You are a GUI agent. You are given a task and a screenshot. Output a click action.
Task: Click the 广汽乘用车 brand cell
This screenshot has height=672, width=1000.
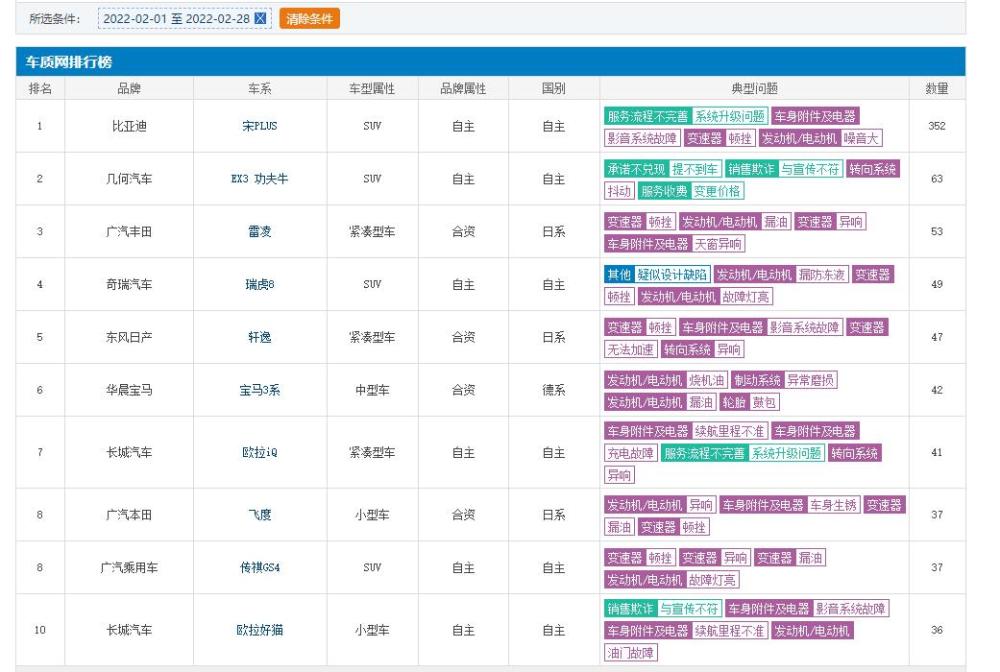pyautogui.click(x=129, y=567)
